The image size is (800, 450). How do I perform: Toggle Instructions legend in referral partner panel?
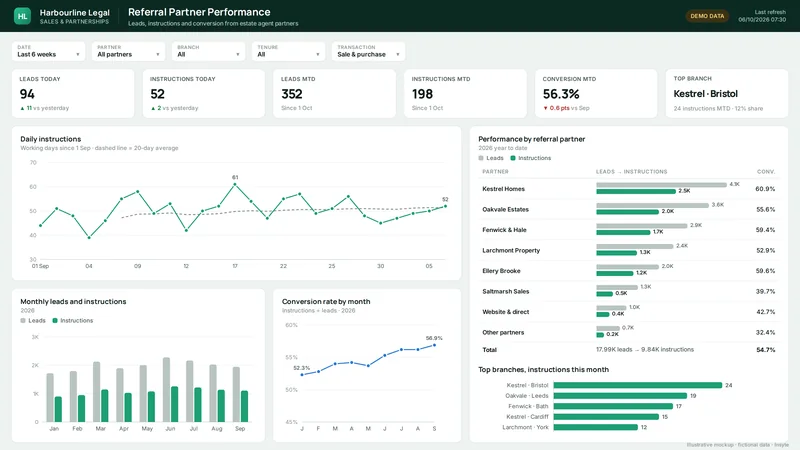click(x=531, y=158)
